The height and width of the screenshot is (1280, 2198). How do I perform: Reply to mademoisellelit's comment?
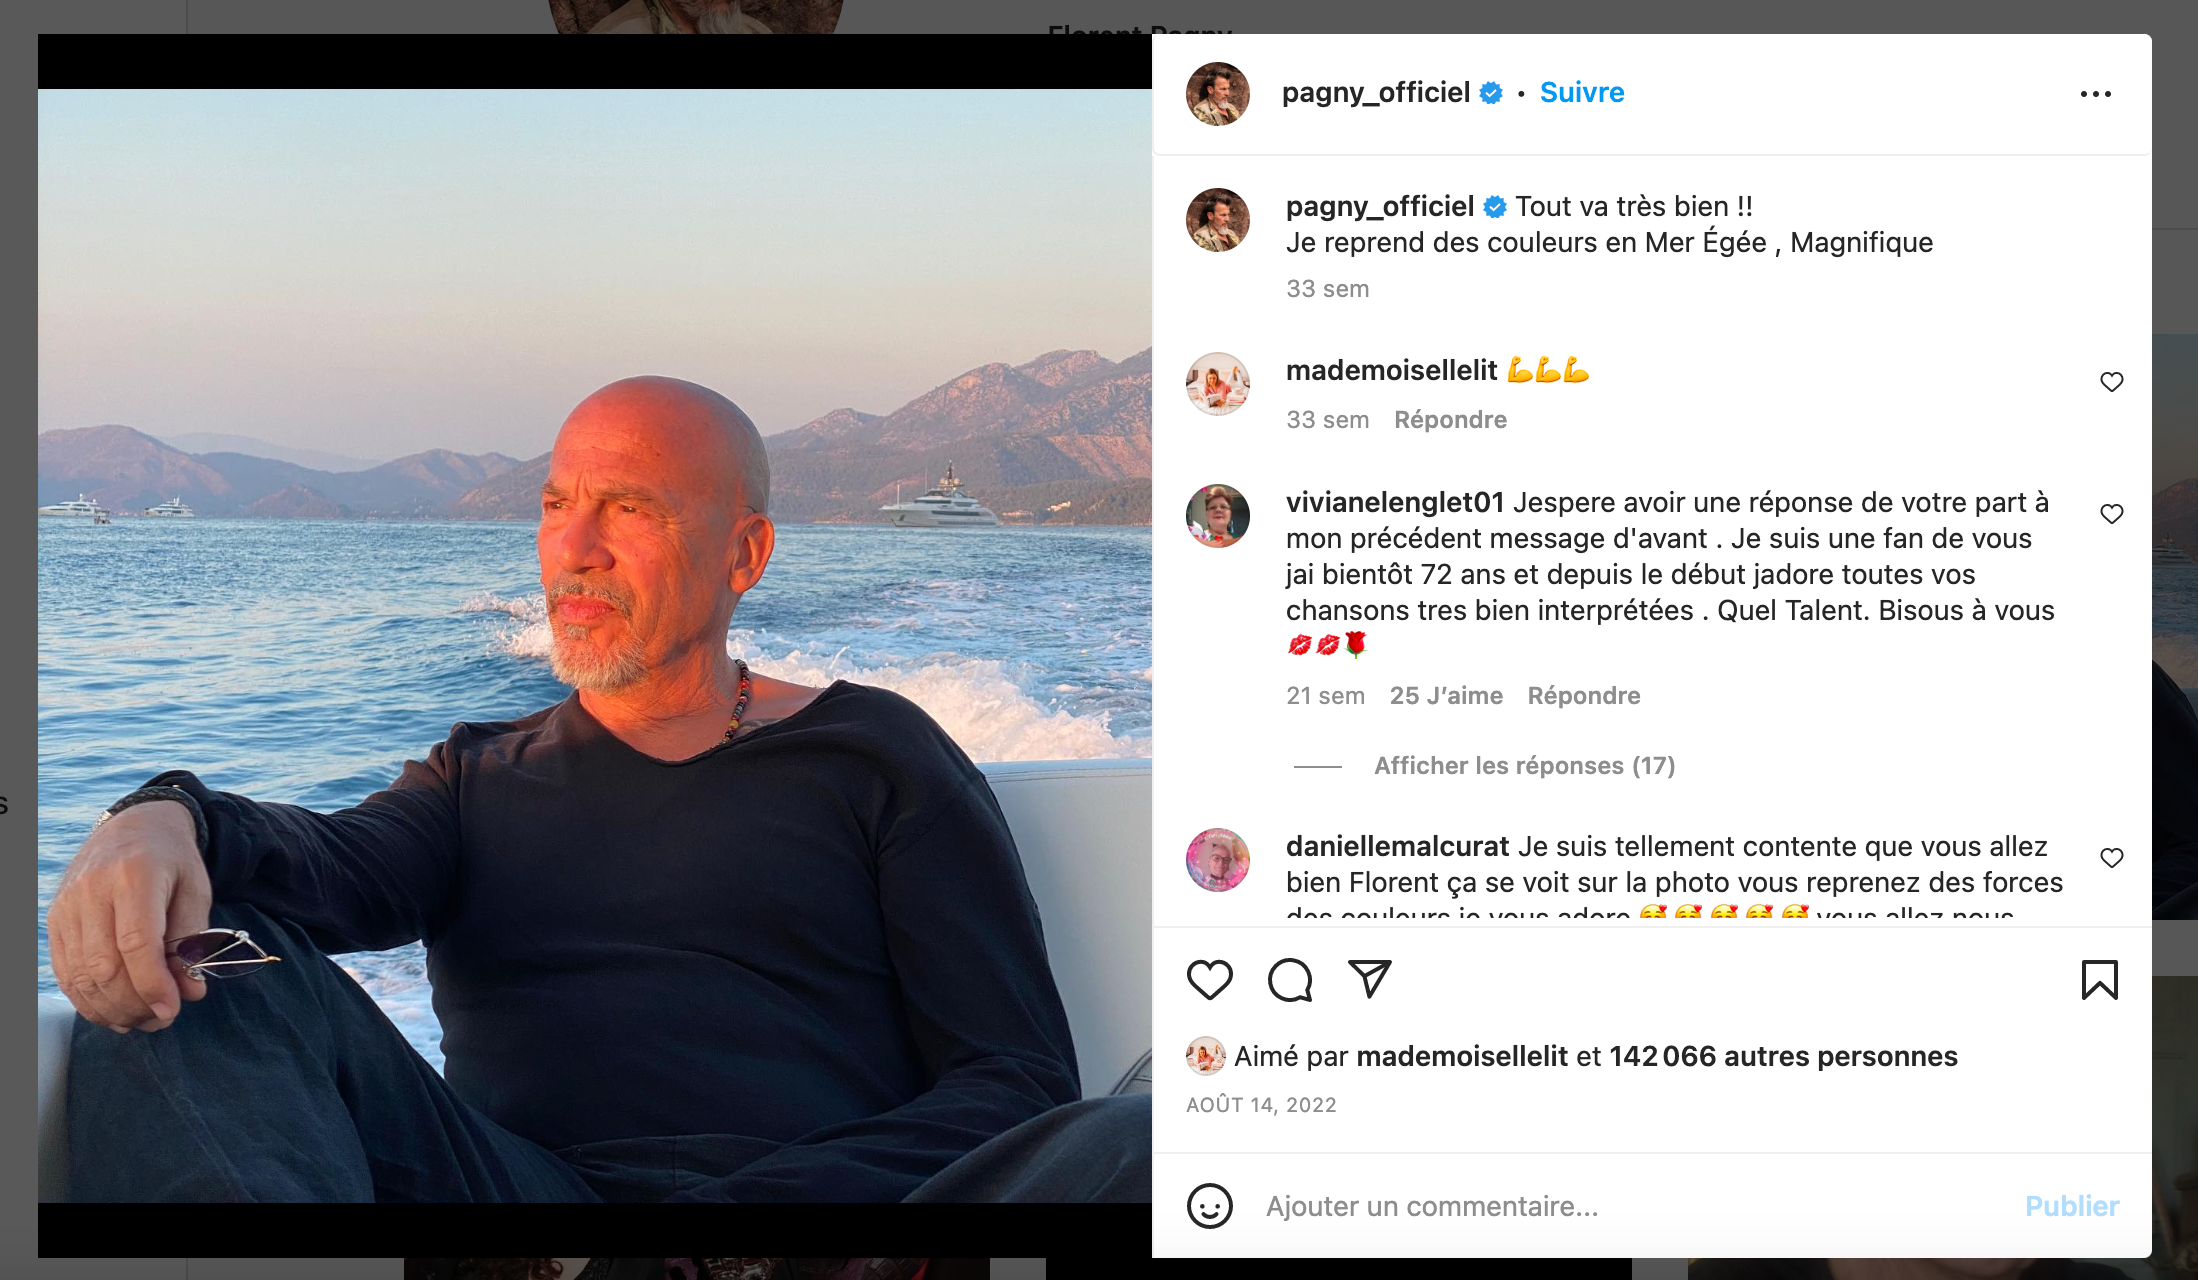click(1450, 420)
